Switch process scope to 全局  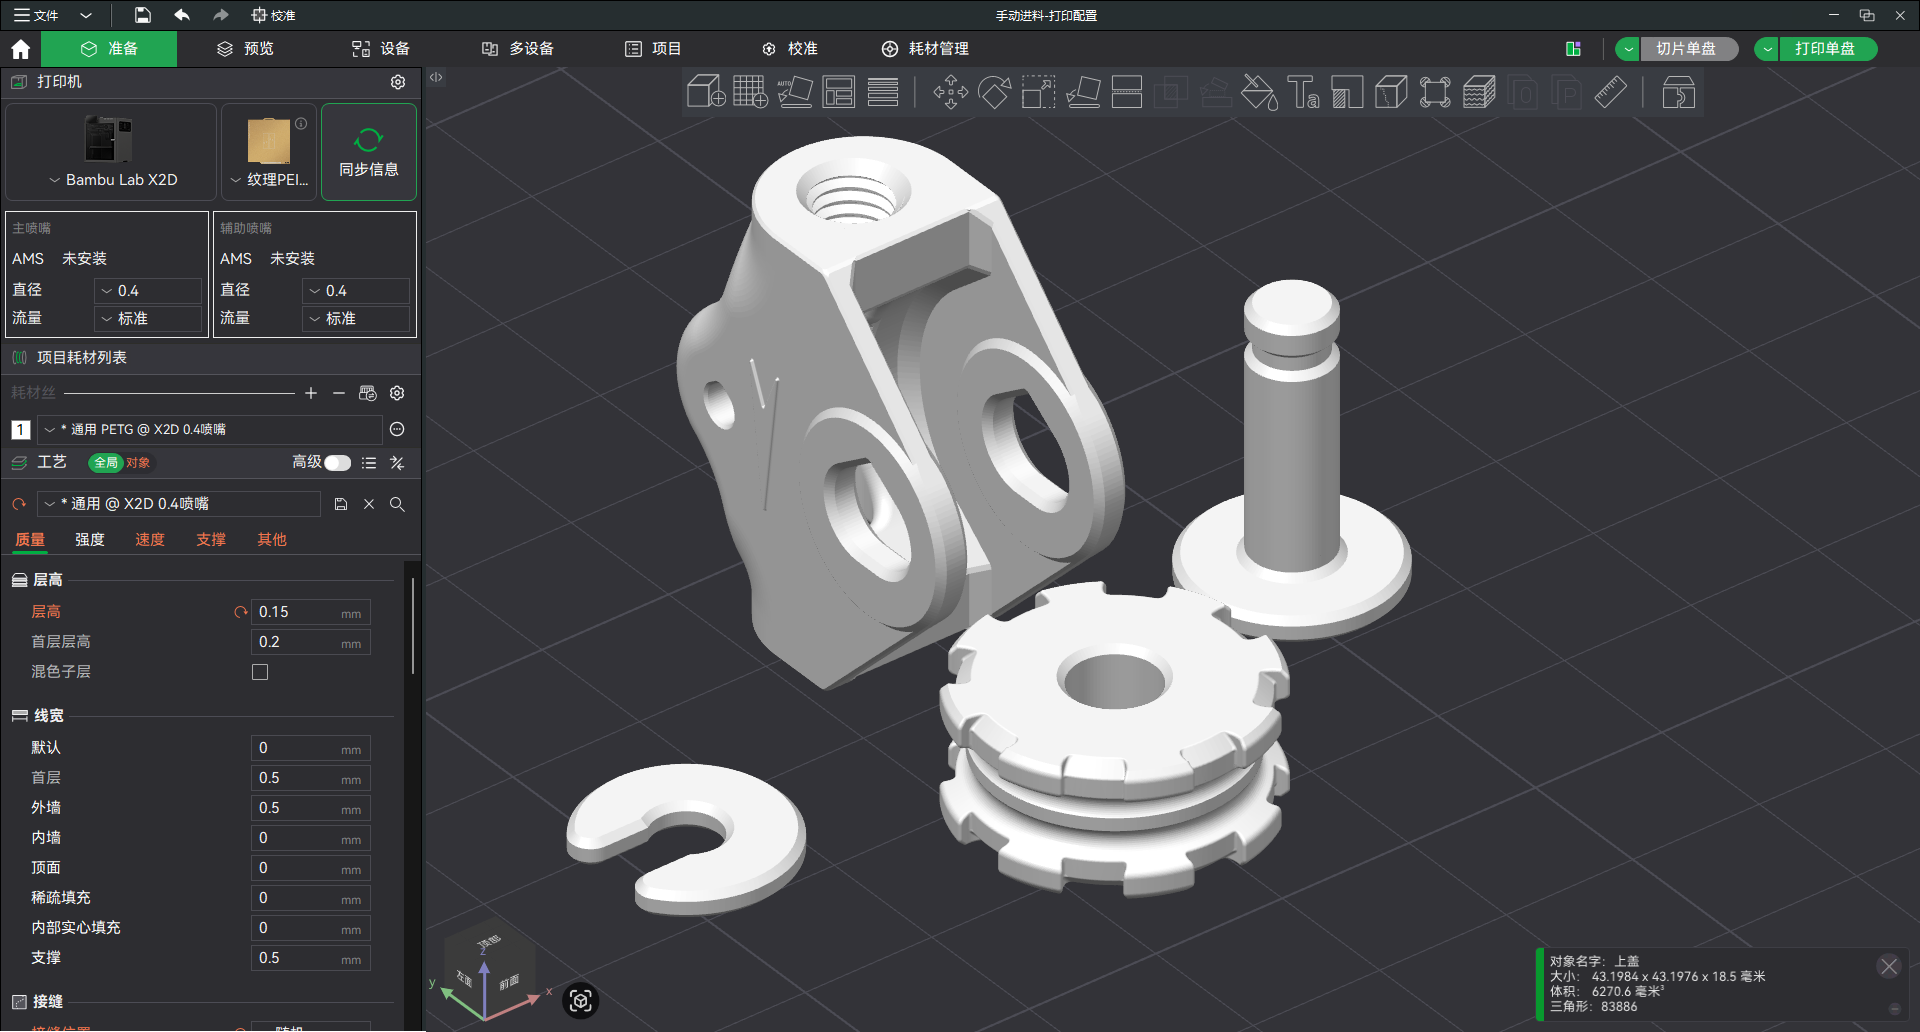coord(105,463)
